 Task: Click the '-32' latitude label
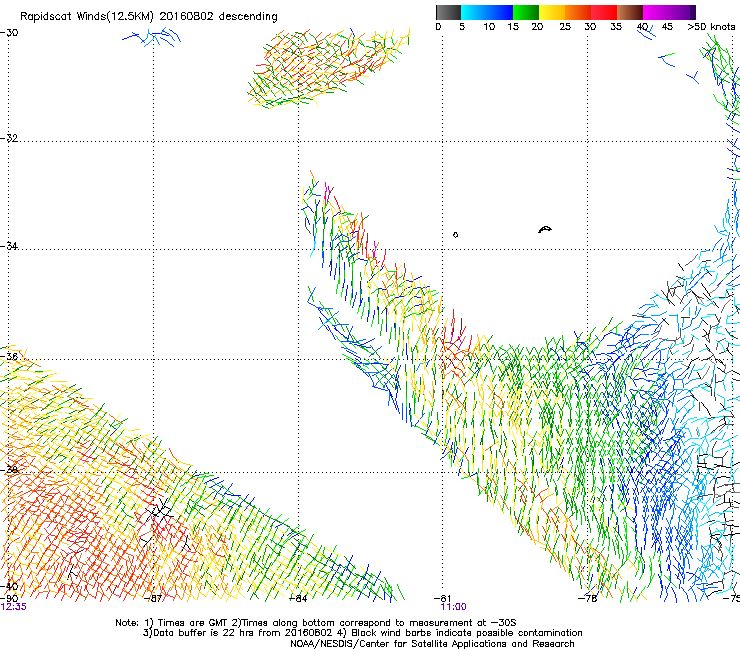tap(9, 138)
